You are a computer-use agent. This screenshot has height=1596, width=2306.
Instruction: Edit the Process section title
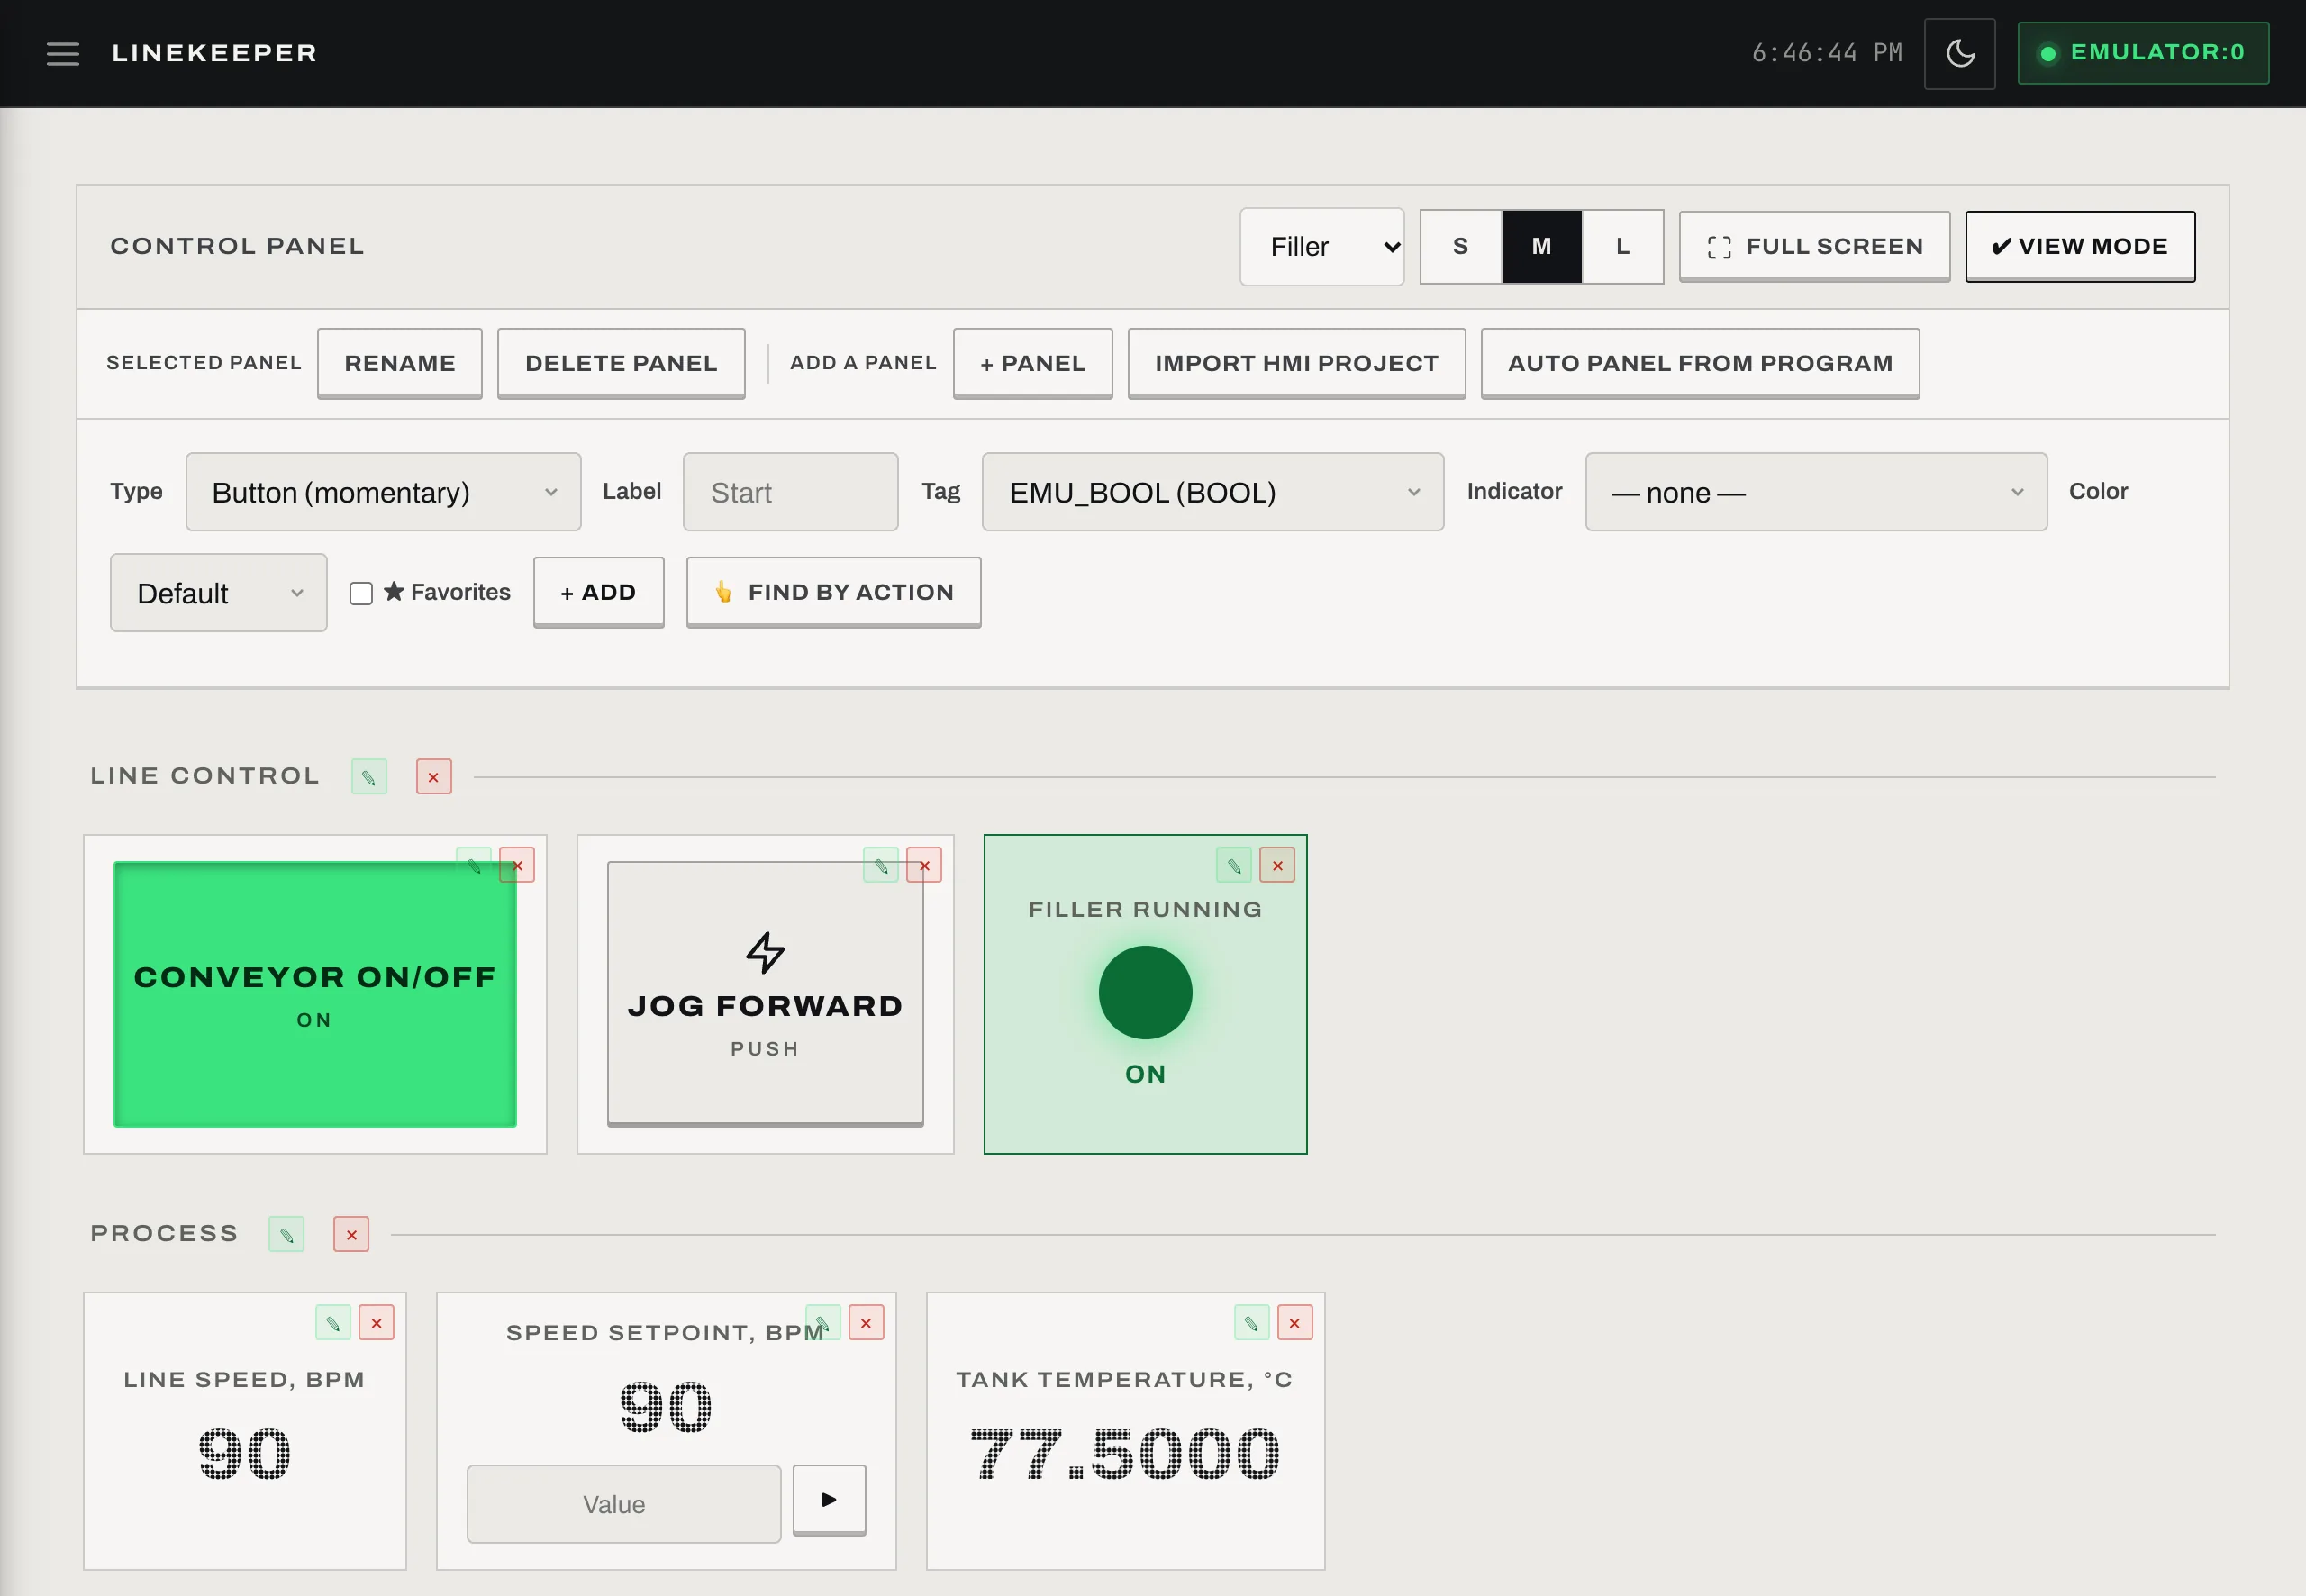coord(286,1234)
